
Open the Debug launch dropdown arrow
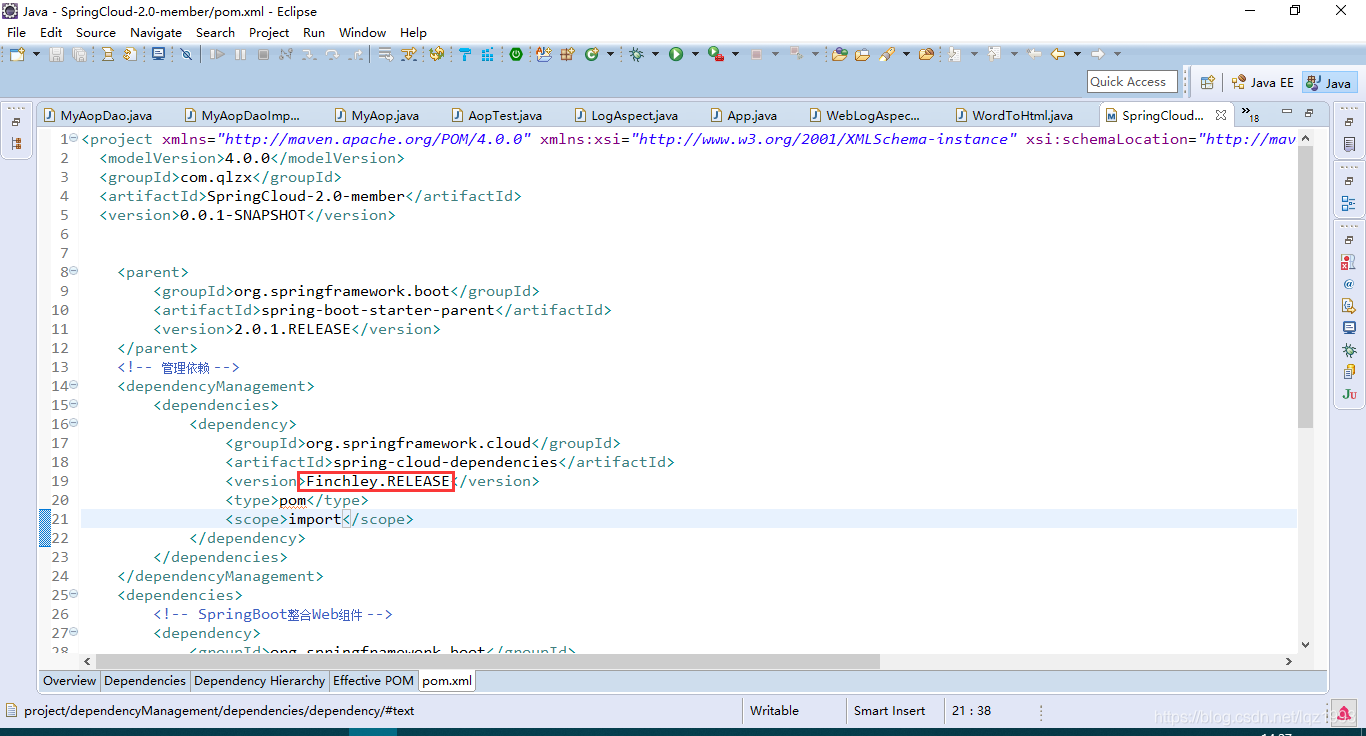pyautogui.click(x=655, y=54)
